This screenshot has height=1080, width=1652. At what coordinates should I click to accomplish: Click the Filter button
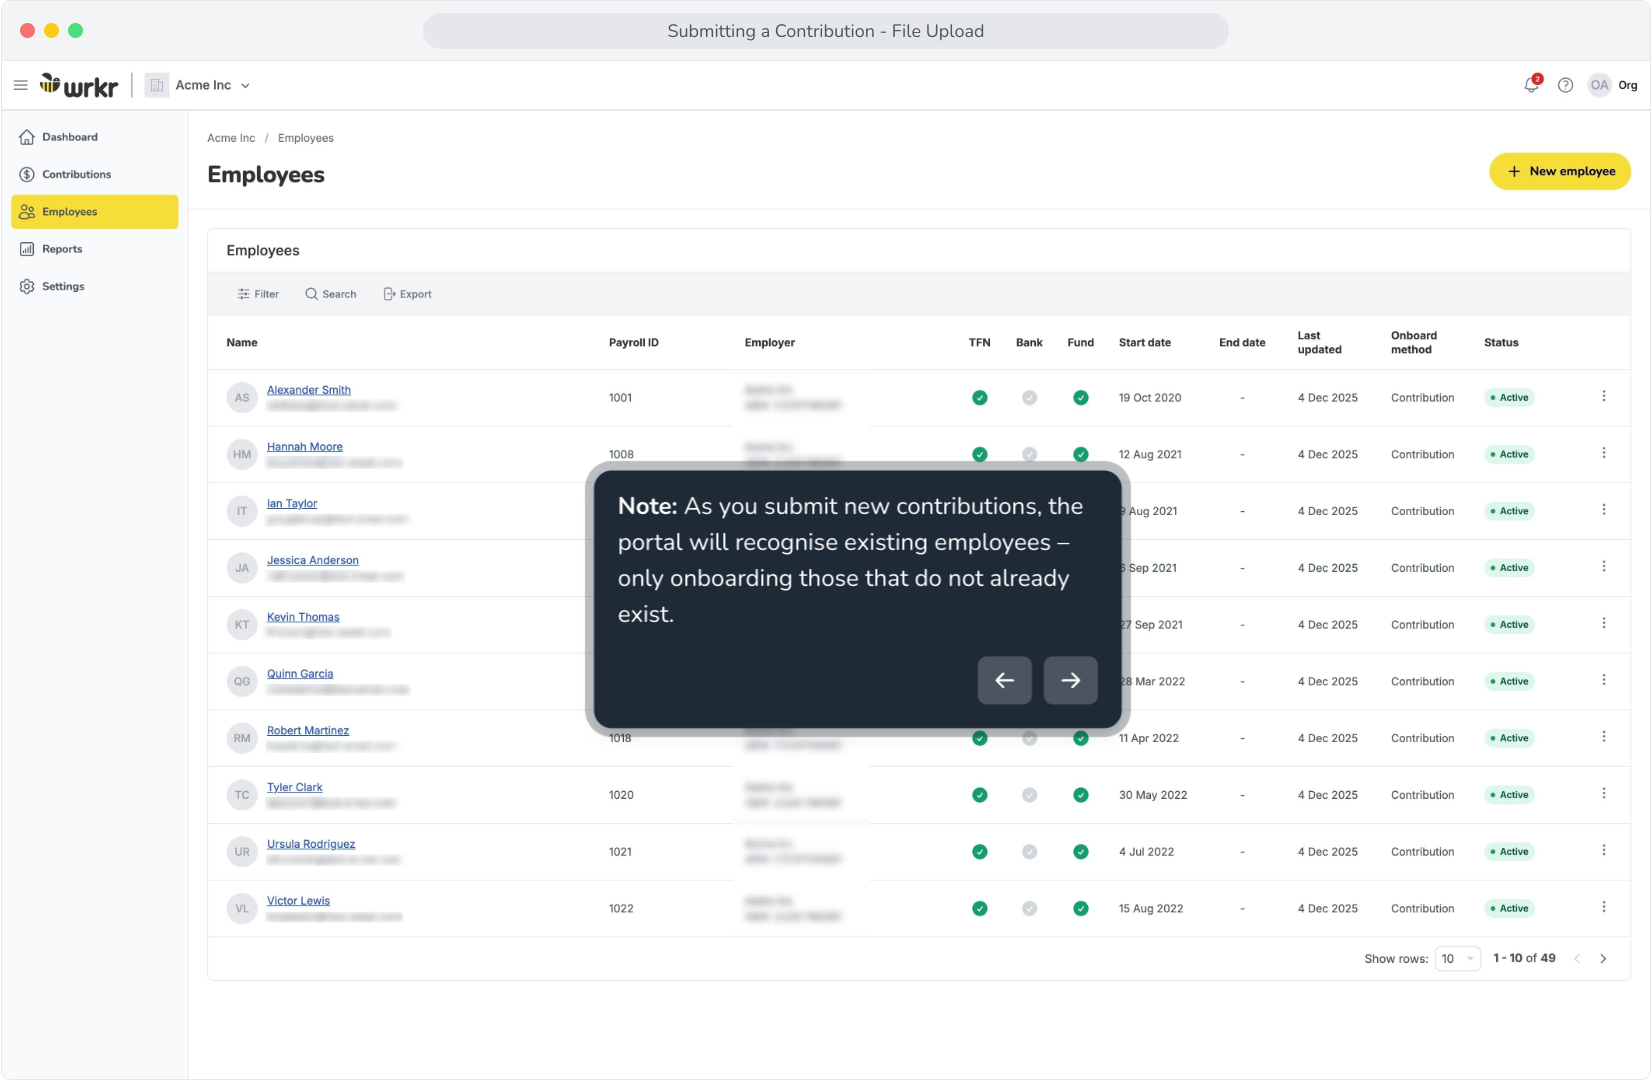[258, 294]
